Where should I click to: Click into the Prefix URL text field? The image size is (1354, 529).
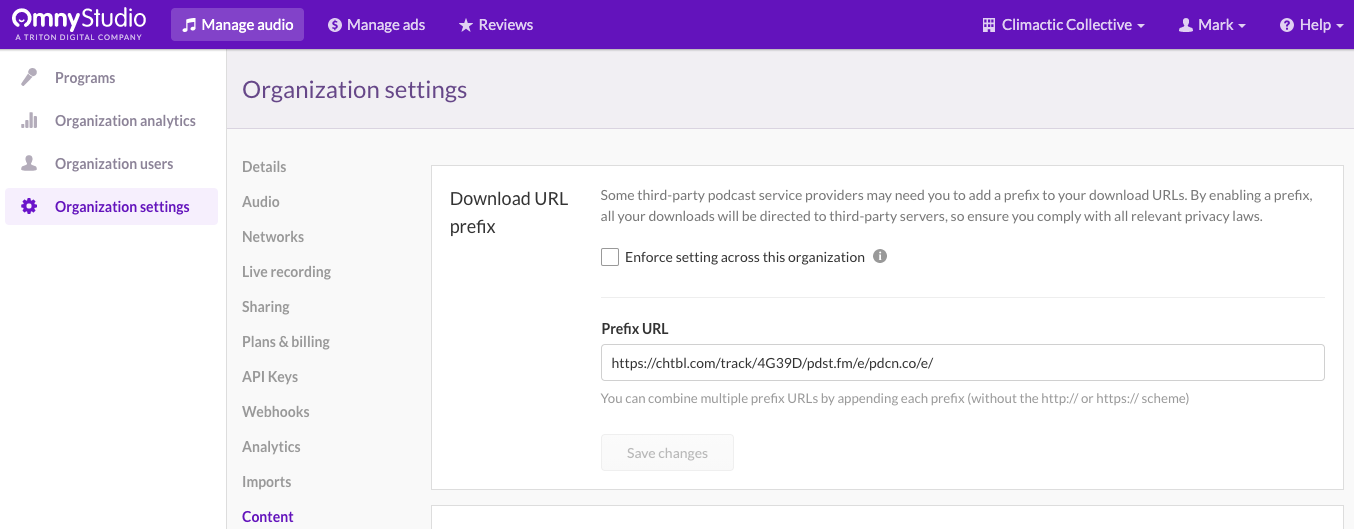tap(962, 363)
